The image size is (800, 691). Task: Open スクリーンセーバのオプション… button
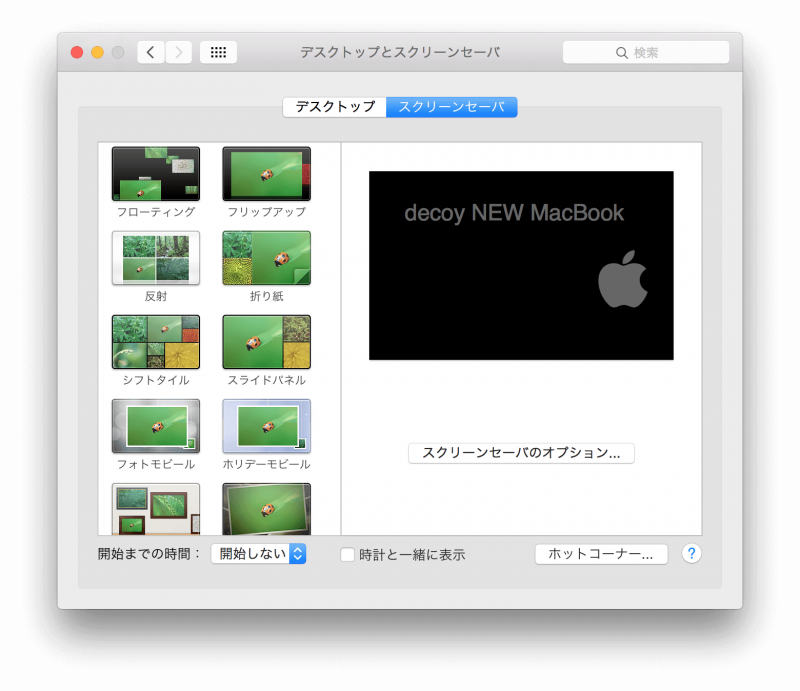point(521,453)
